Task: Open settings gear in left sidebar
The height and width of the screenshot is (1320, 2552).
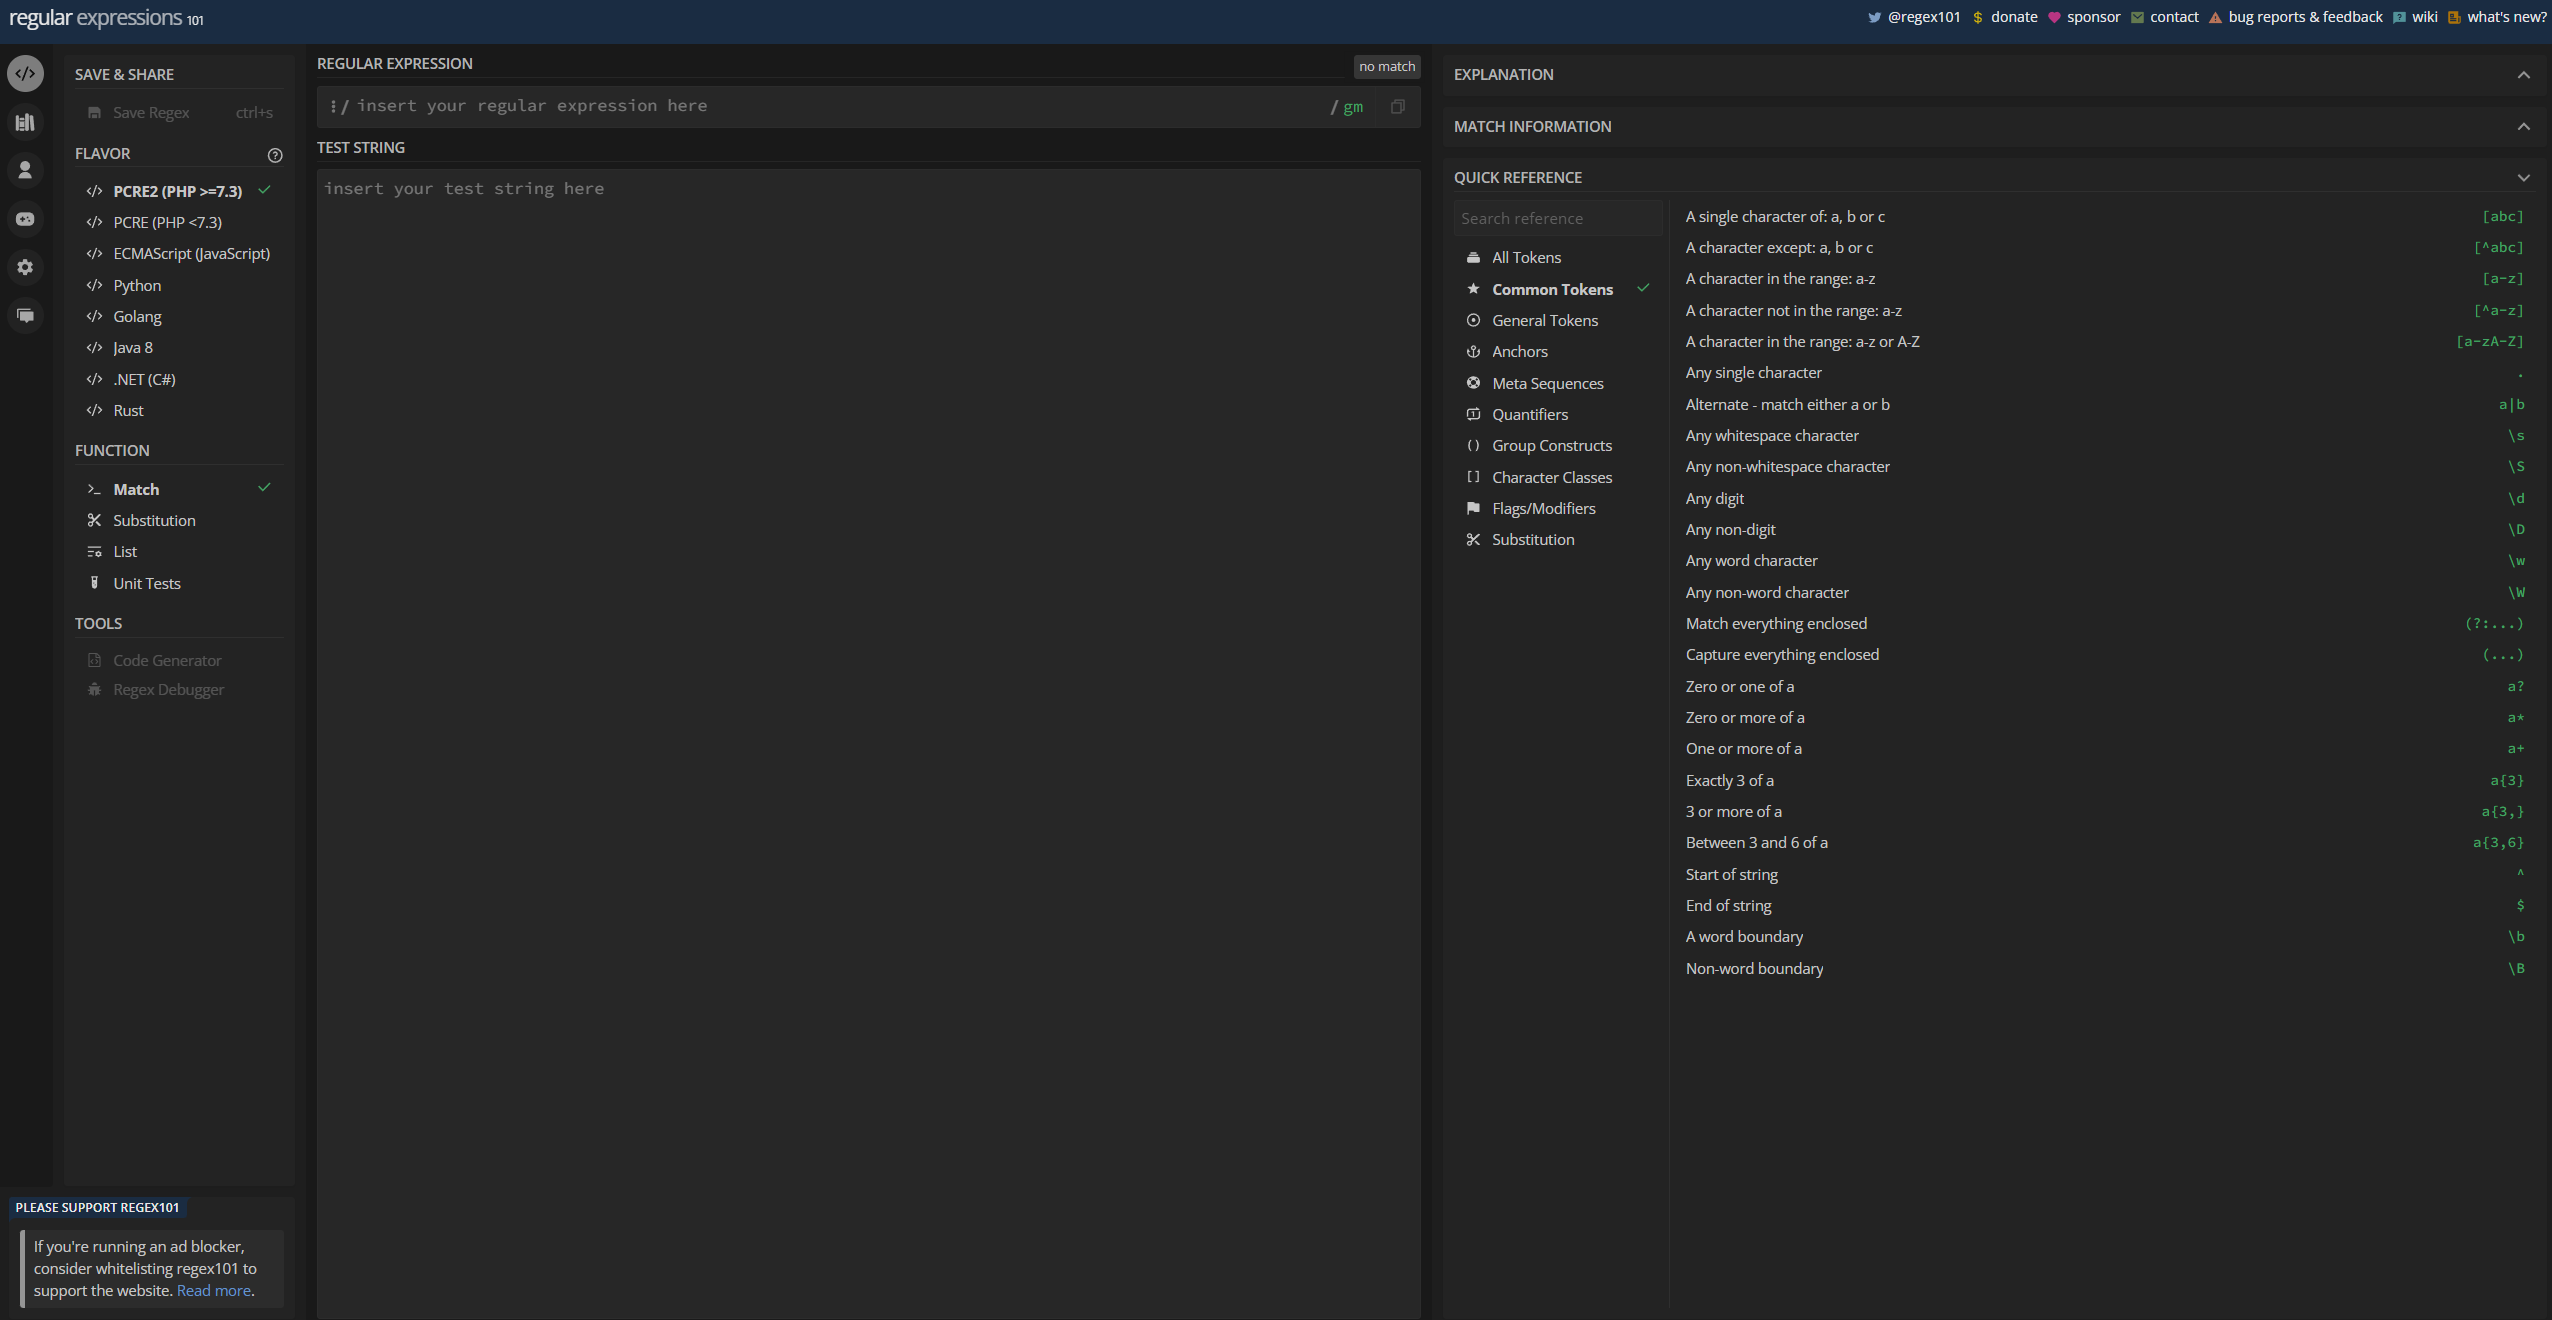Action: pyautogui.click(x=25, y=267)
